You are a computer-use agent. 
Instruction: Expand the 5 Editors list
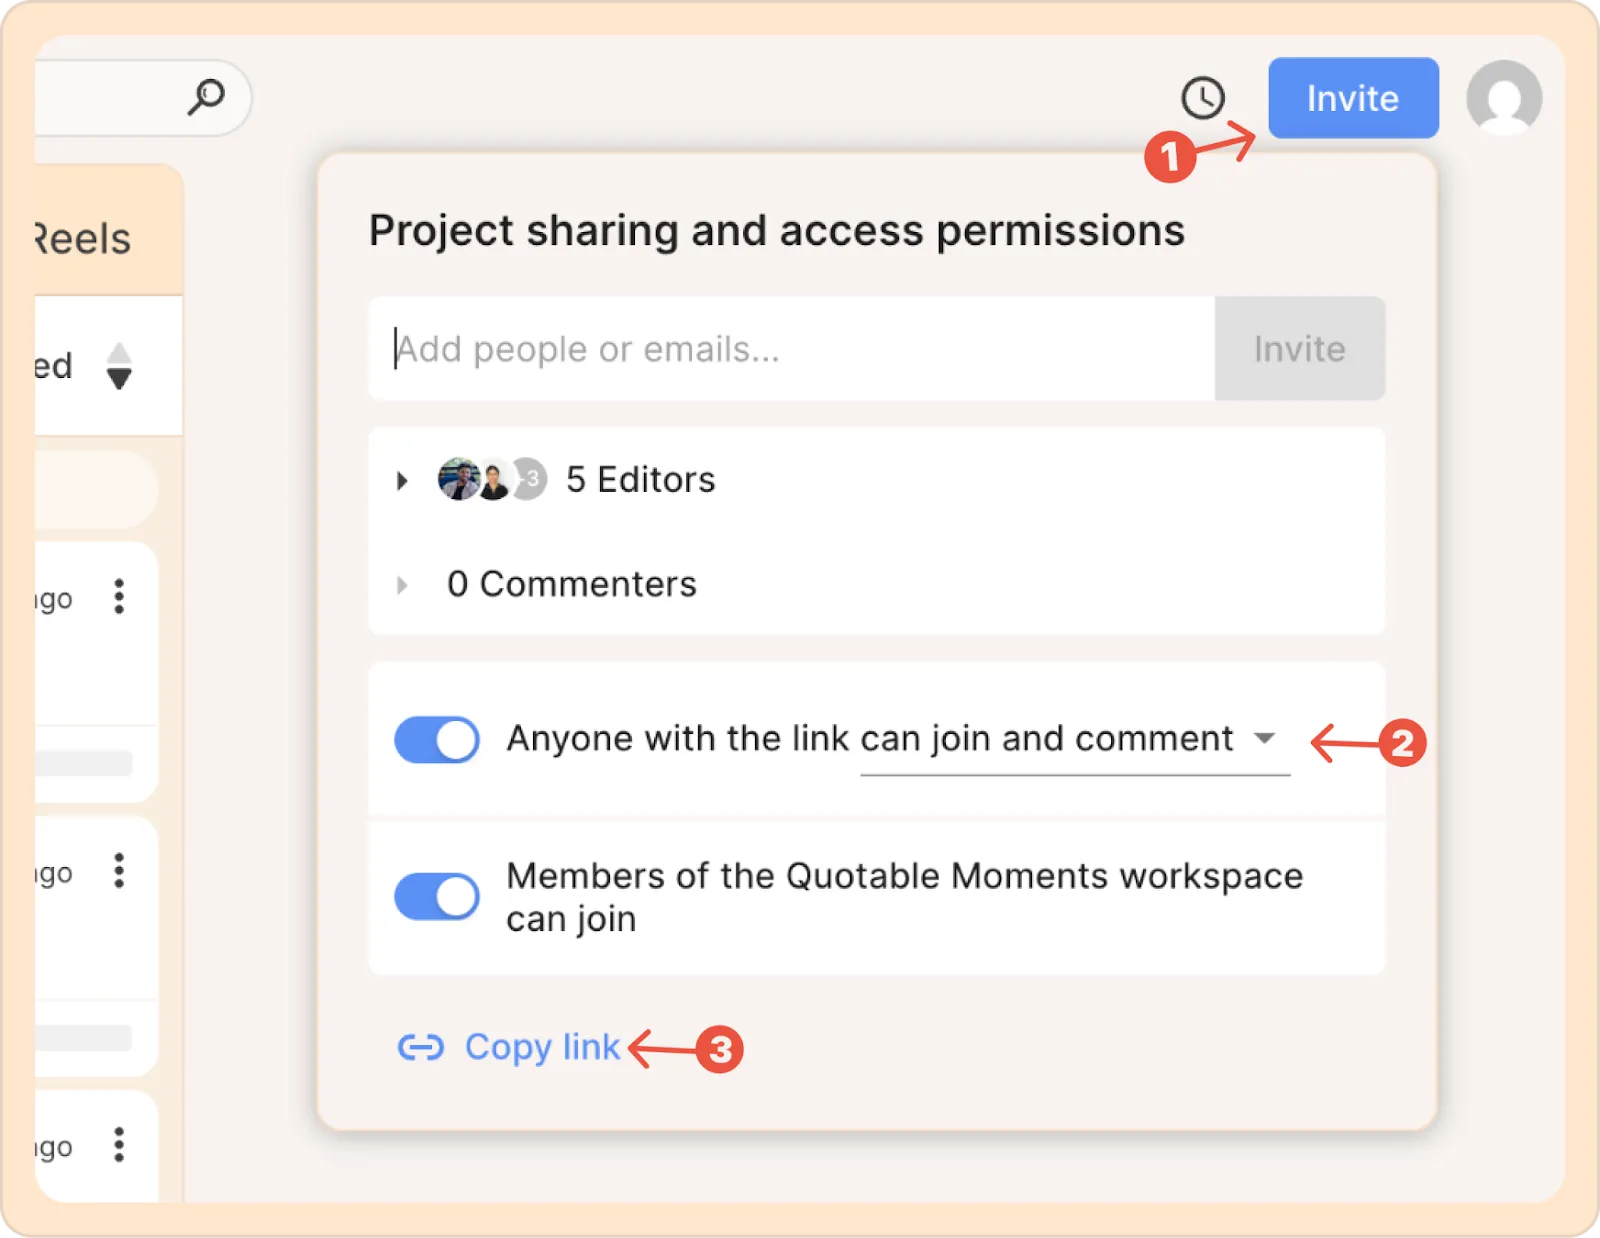[402, 481]
